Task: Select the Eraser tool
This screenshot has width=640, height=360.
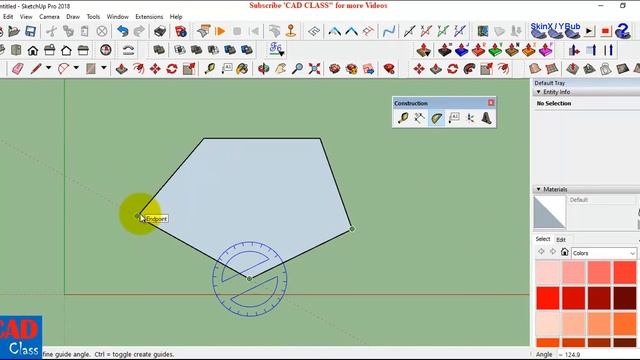Action: [18, 69]
